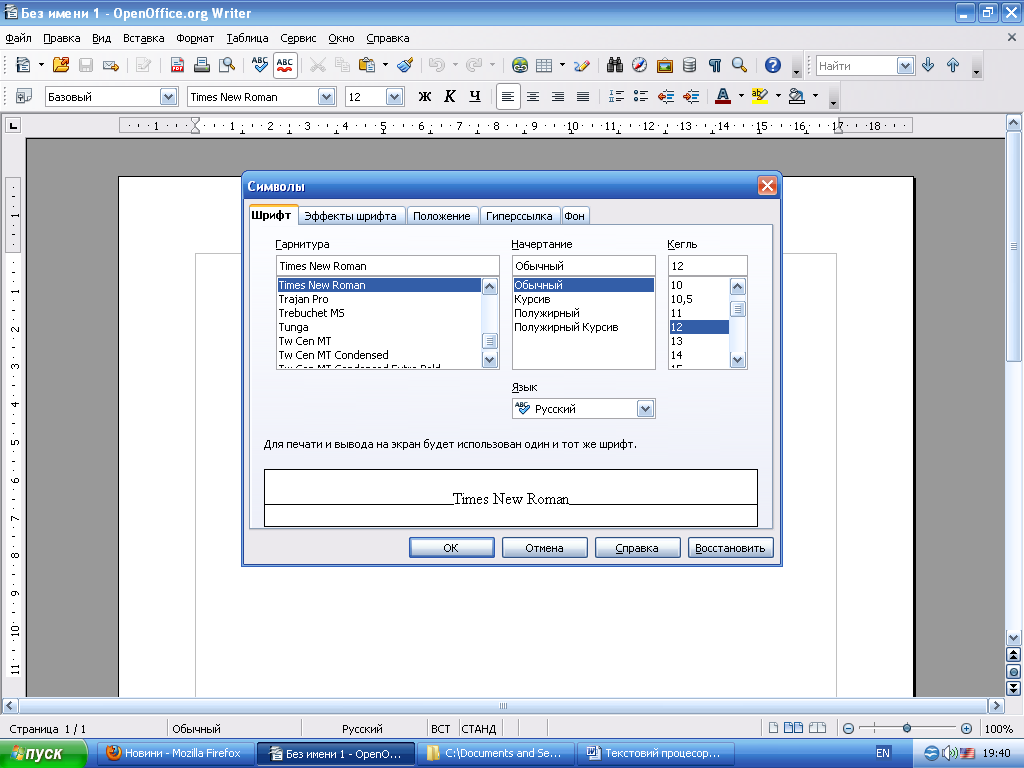This screenshot has width=1024, height=768.
Task: Toggle bulleted list icon
Action: click(641, 97)
